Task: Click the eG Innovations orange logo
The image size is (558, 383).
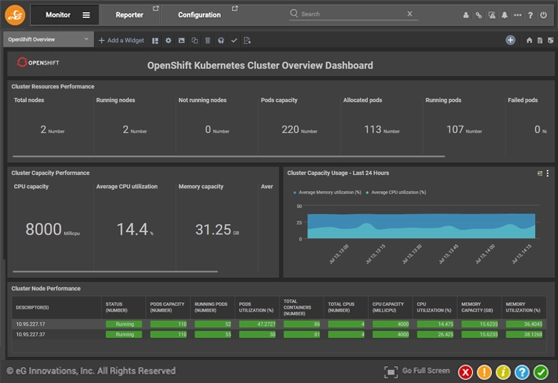Action: [15, 15]
